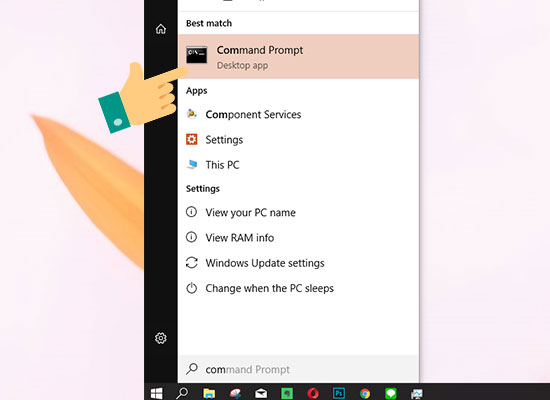The height and width of the screenshot is (400, 550).
Task: Open the Windows Start menu button
Action: (x=156, y=393)
